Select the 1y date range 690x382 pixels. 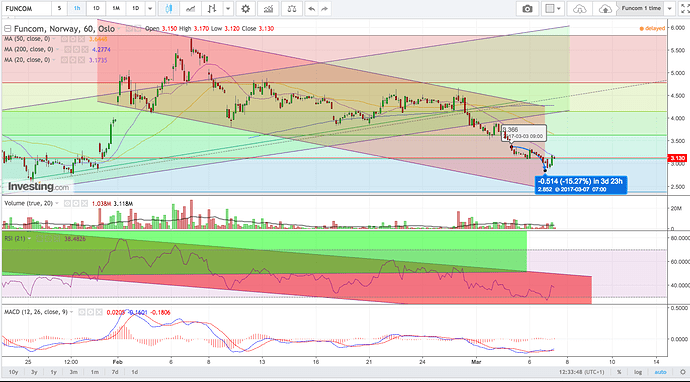click(53, 372)
